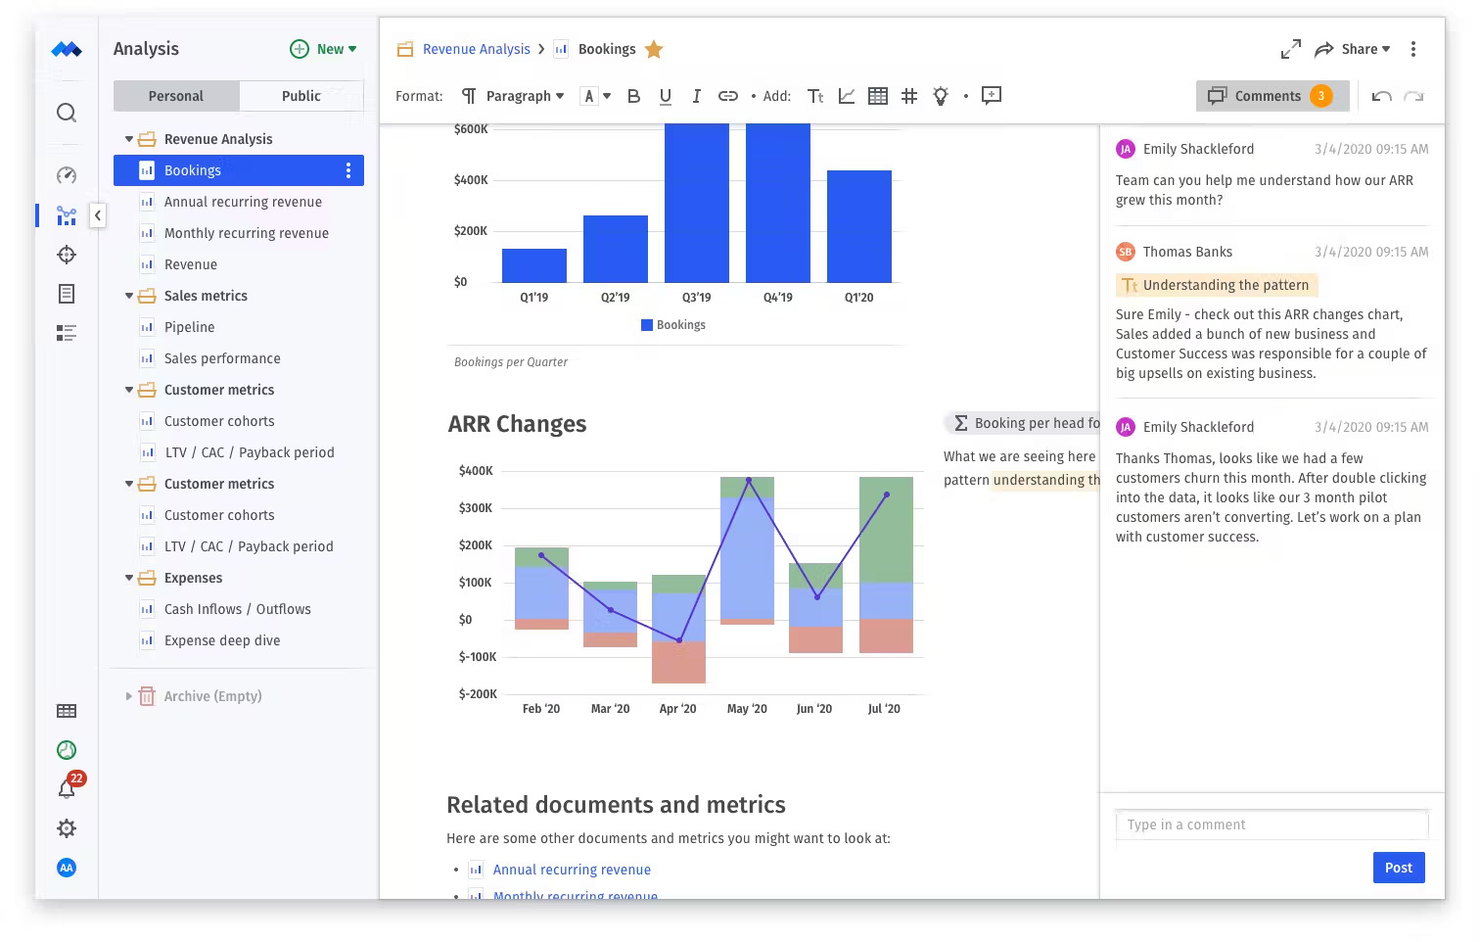Insert a table into the document
This screenshot has height=942, width=1480.
pyautogui.click(x=877, y=96)
